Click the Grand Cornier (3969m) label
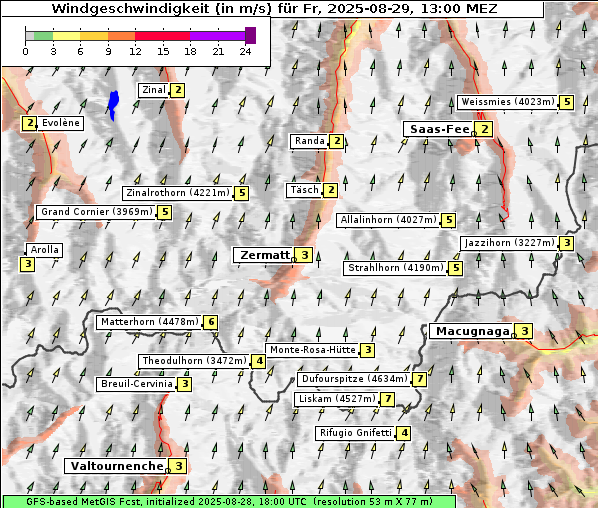Screen dimensions: 598x508 (96, 212)
